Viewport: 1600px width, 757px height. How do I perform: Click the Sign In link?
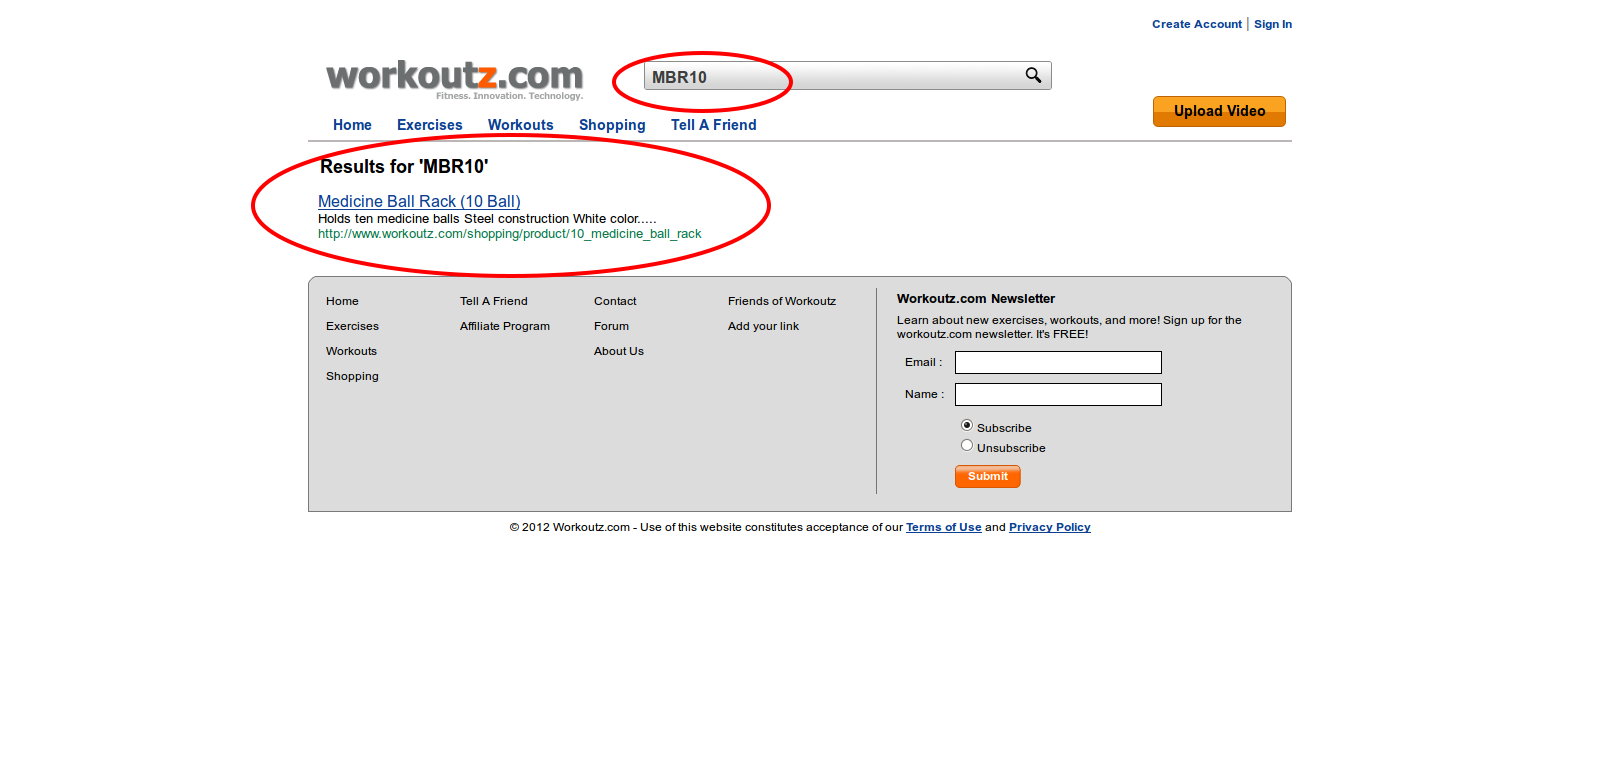(x=1273, y=24)
